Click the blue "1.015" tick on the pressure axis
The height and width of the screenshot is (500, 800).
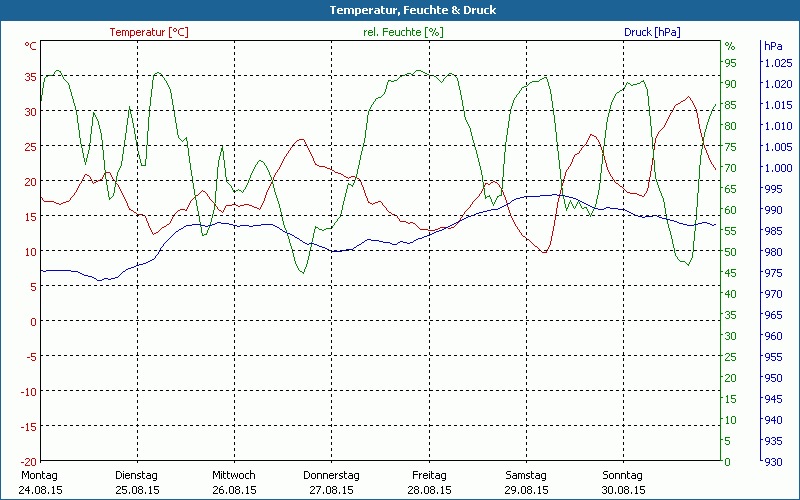pos(779,105)
